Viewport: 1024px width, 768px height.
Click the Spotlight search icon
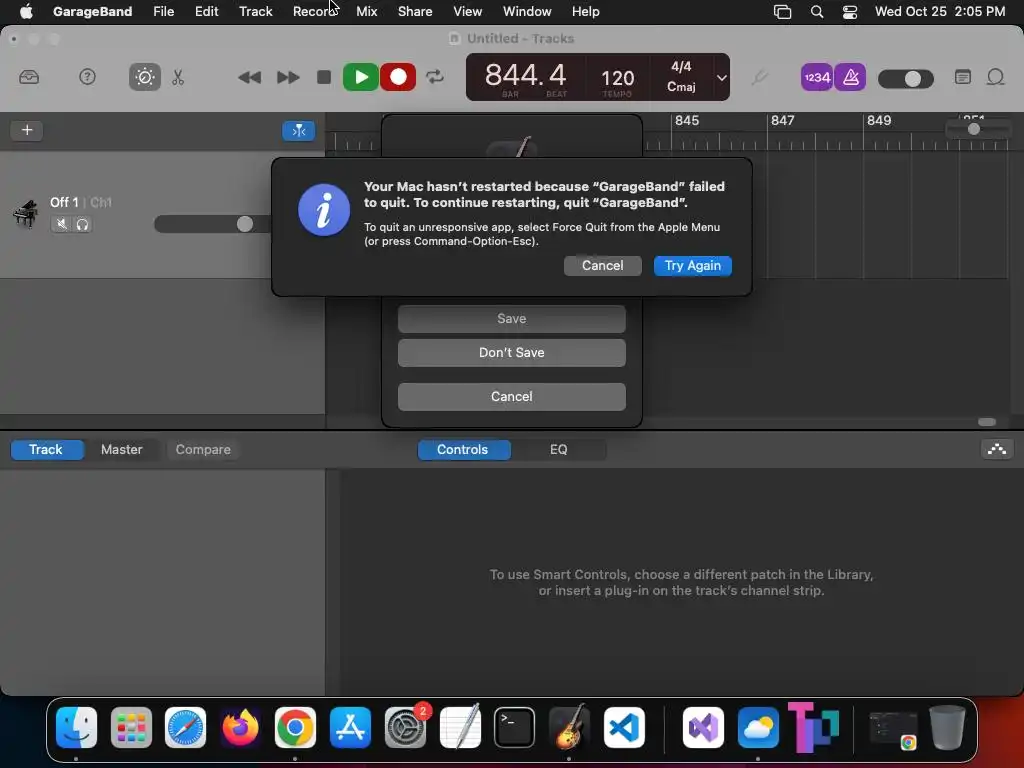click(x=816, y=11)
